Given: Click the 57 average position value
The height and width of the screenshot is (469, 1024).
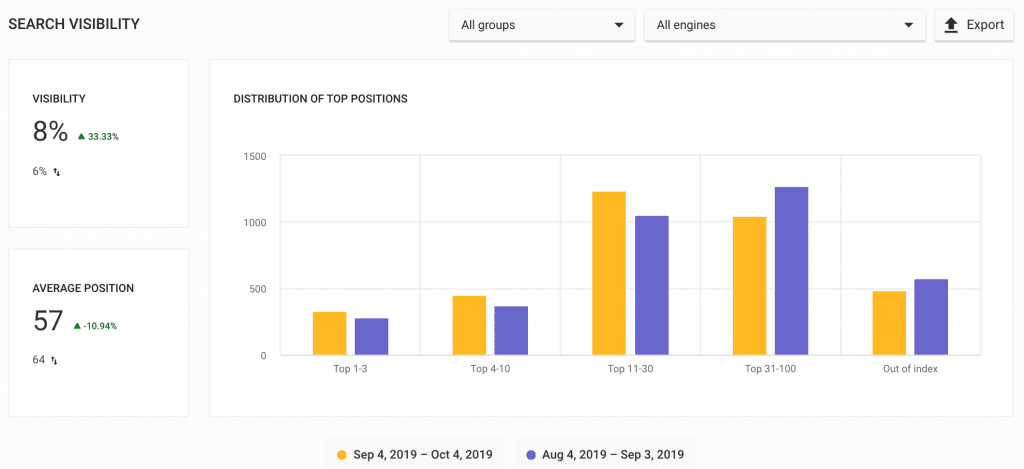Looking at the screenshot, I should point(48,321).
